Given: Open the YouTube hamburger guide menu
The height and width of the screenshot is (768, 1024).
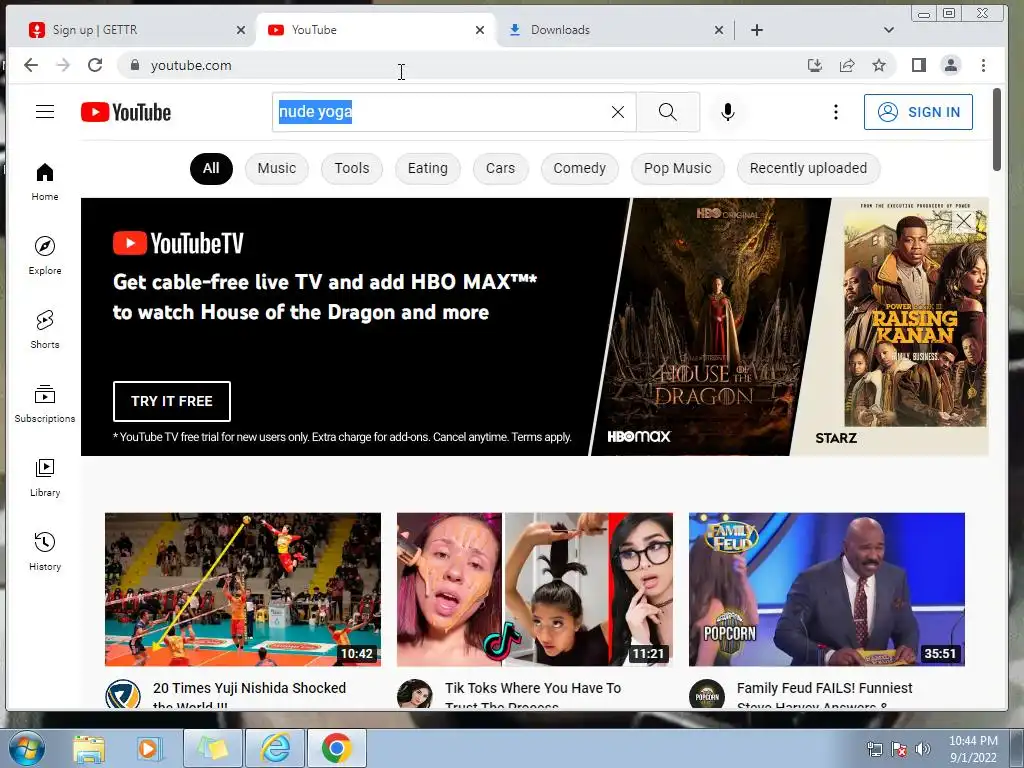Looking at the screenshot, I should [44, 112].
